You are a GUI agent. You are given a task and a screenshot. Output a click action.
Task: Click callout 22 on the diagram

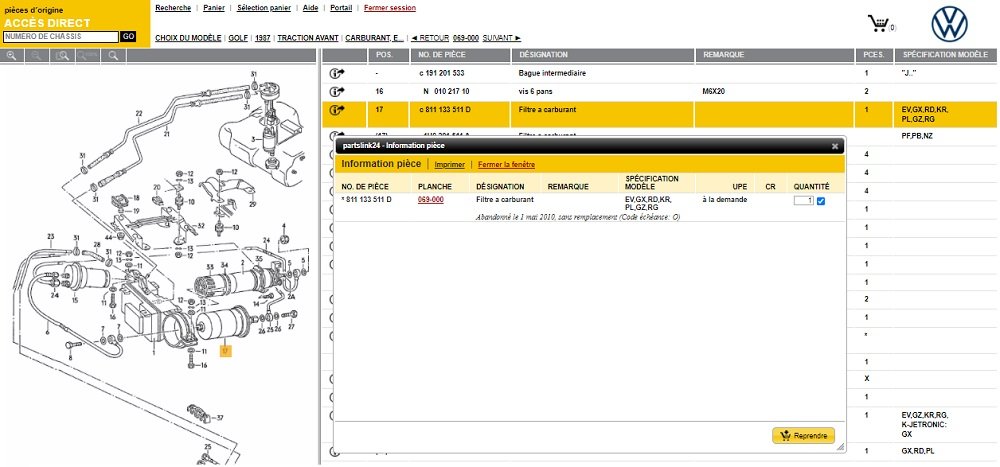coord(138,114)
